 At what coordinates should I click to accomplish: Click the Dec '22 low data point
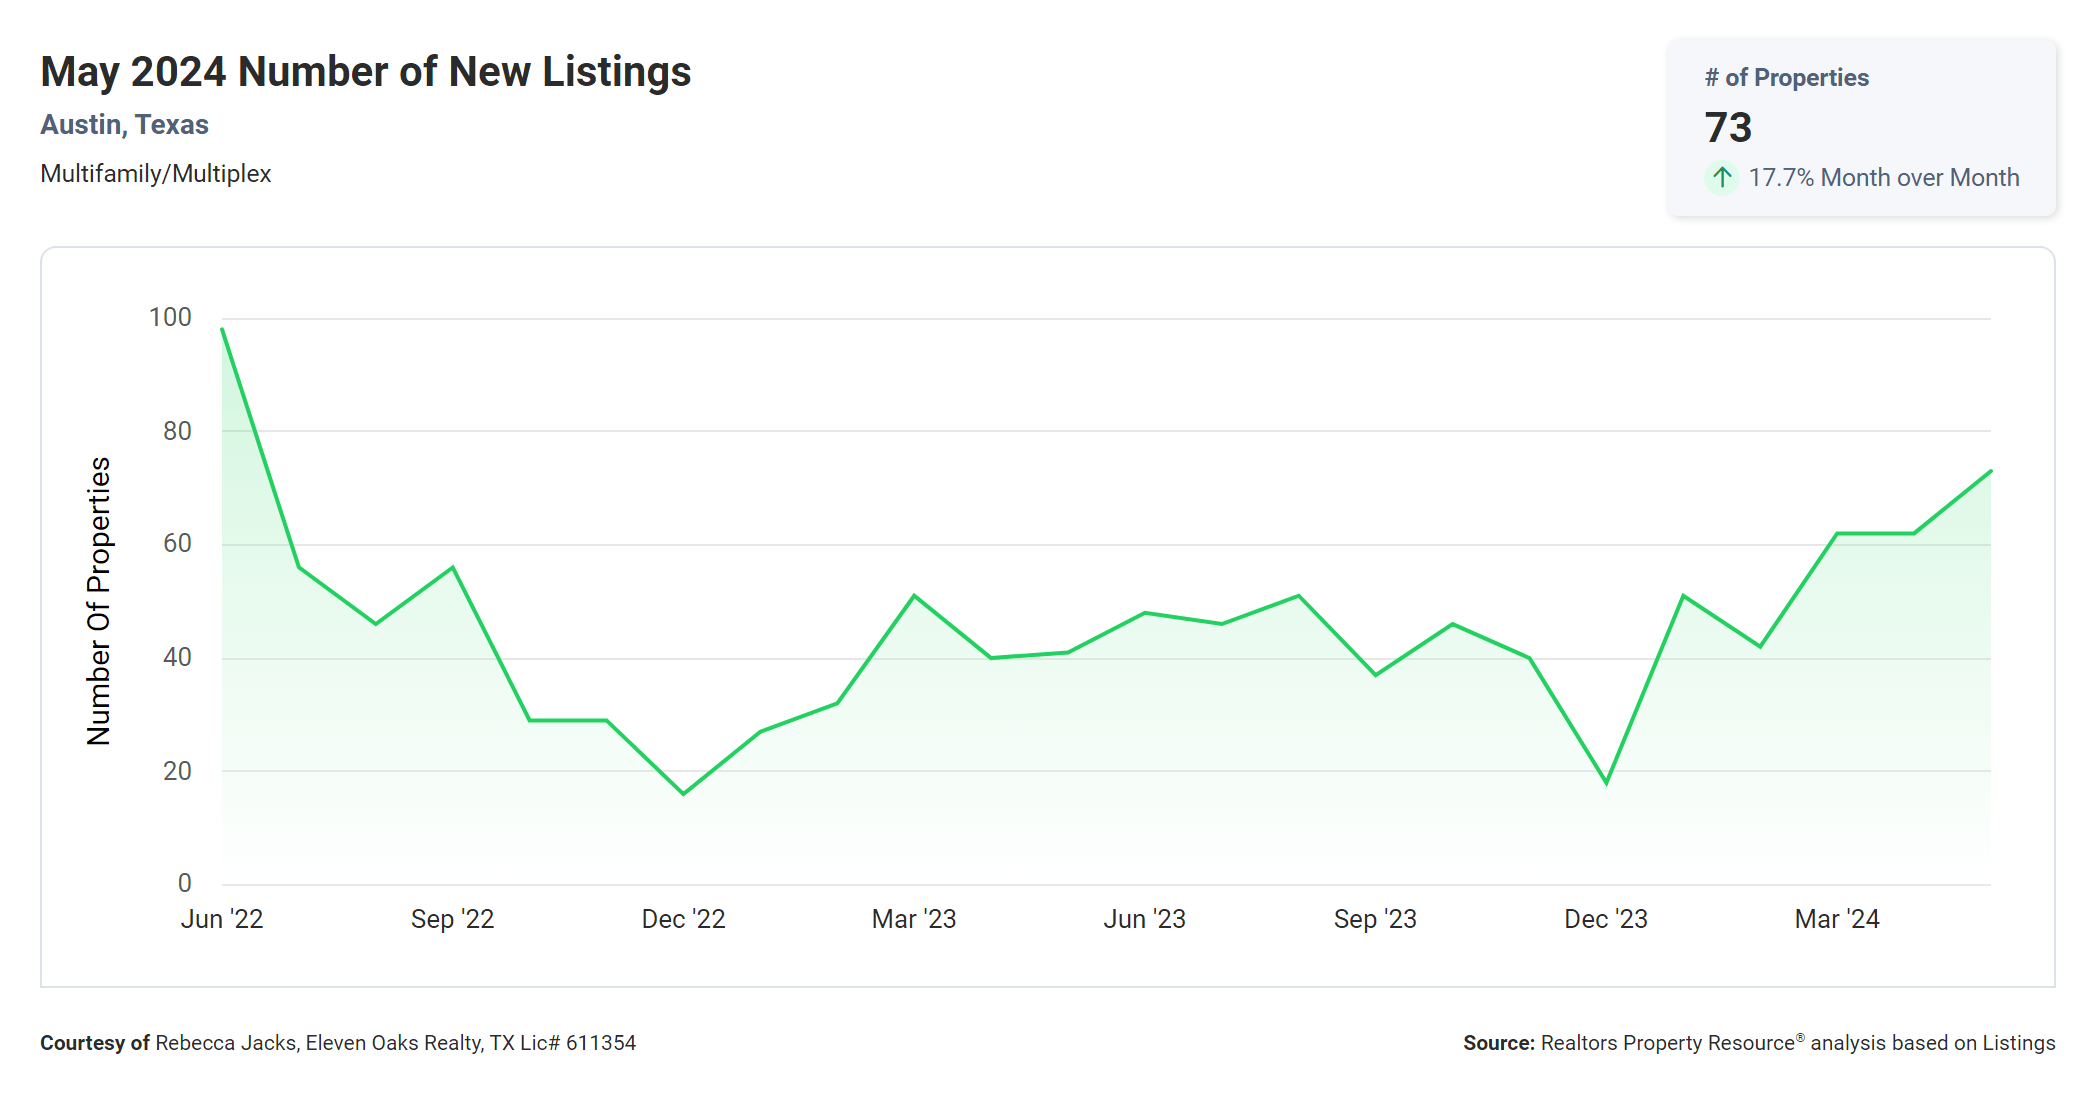(x=684, y=794)
